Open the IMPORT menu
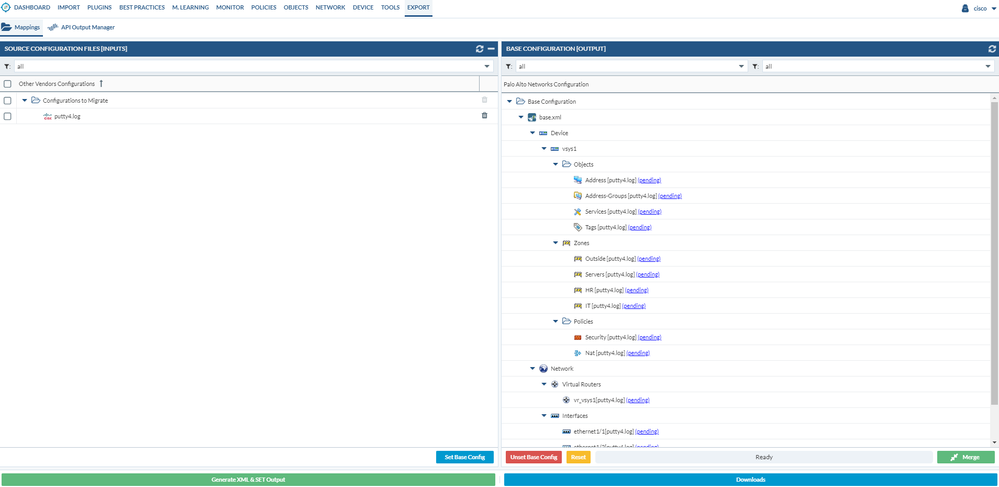Viewport: 999px width, 487px height. (69, 8)
